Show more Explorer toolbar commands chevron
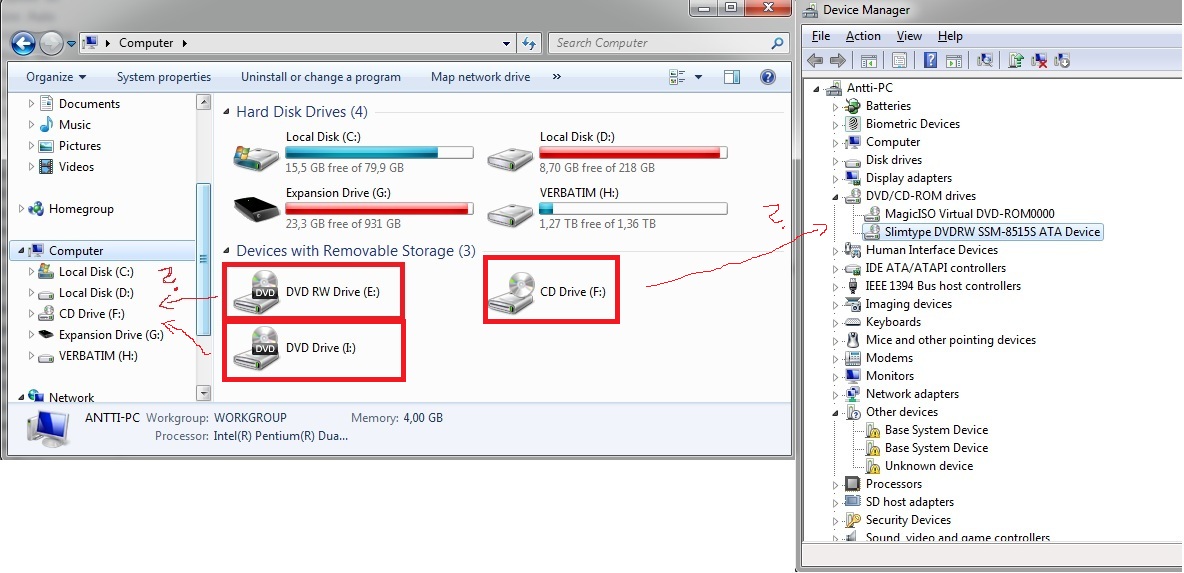 557,76
